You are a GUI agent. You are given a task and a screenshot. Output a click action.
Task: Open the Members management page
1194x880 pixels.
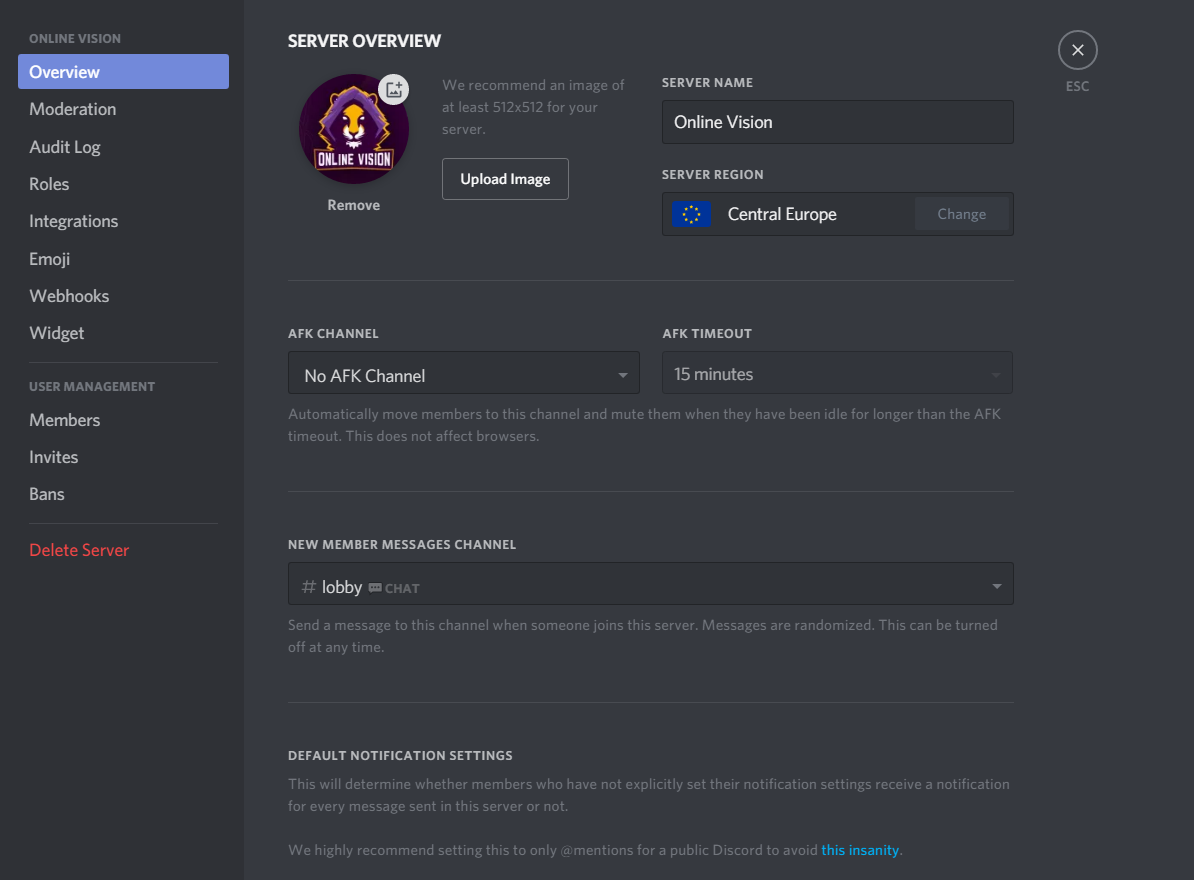coord(65,420)
